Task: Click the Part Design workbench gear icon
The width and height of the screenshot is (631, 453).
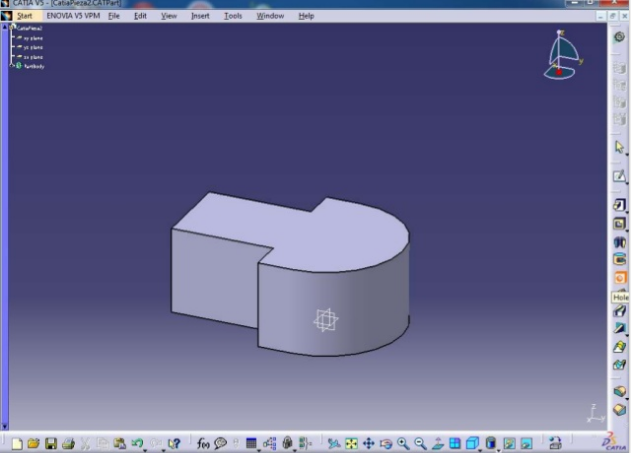Action: [619, 37]
